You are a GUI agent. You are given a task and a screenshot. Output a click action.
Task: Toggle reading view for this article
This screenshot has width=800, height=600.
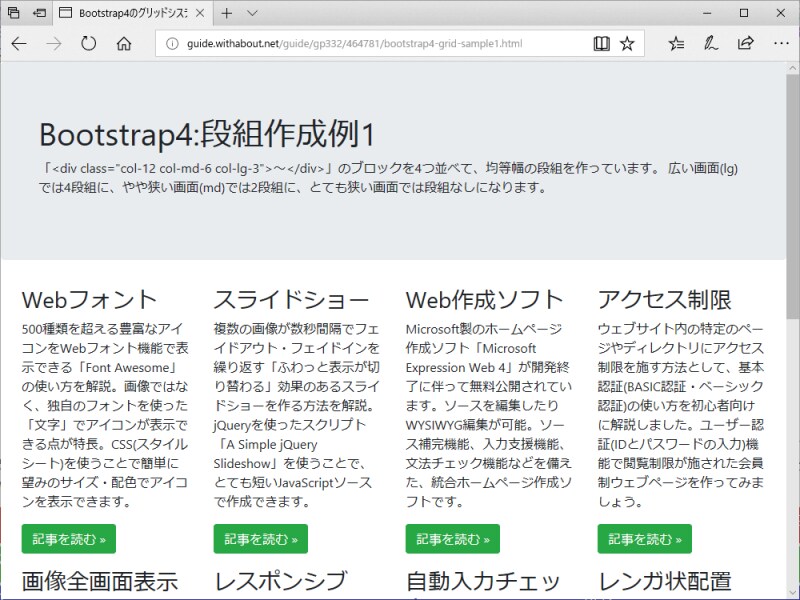(600, 44)
